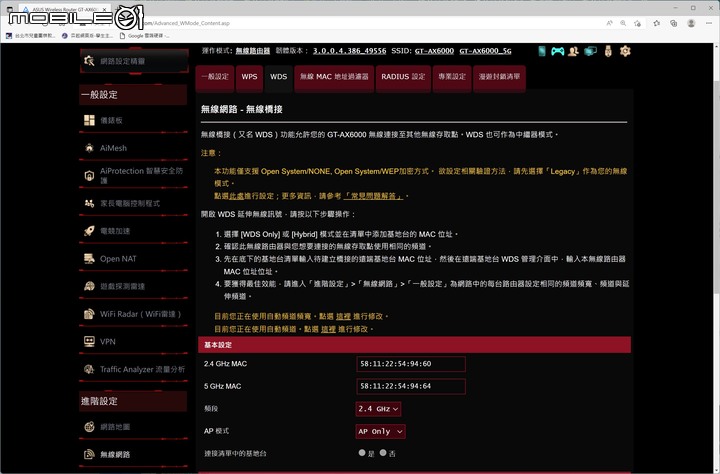Image resolution: width=720 pixels, height=474 pixels.
Task: Open the AP 模式 AP Only dropdown
Action: point(381,431)
